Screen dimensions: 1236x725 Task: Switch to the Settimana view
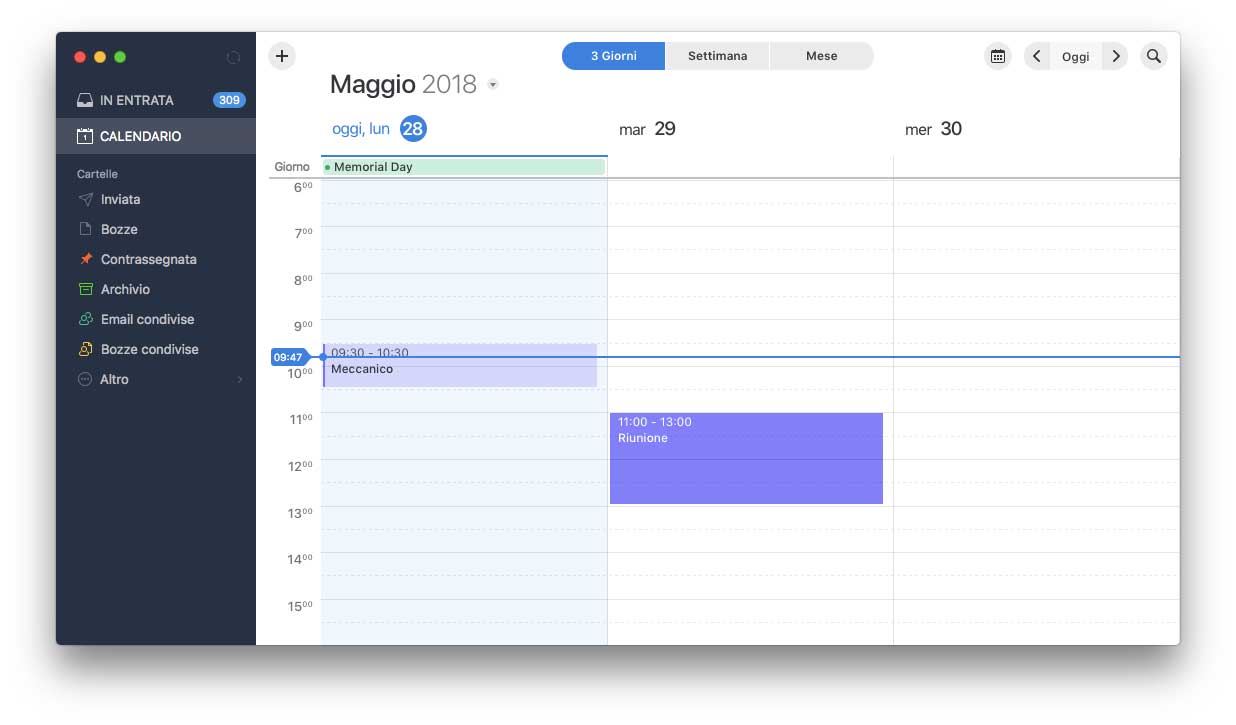click(x=717, y=56)
